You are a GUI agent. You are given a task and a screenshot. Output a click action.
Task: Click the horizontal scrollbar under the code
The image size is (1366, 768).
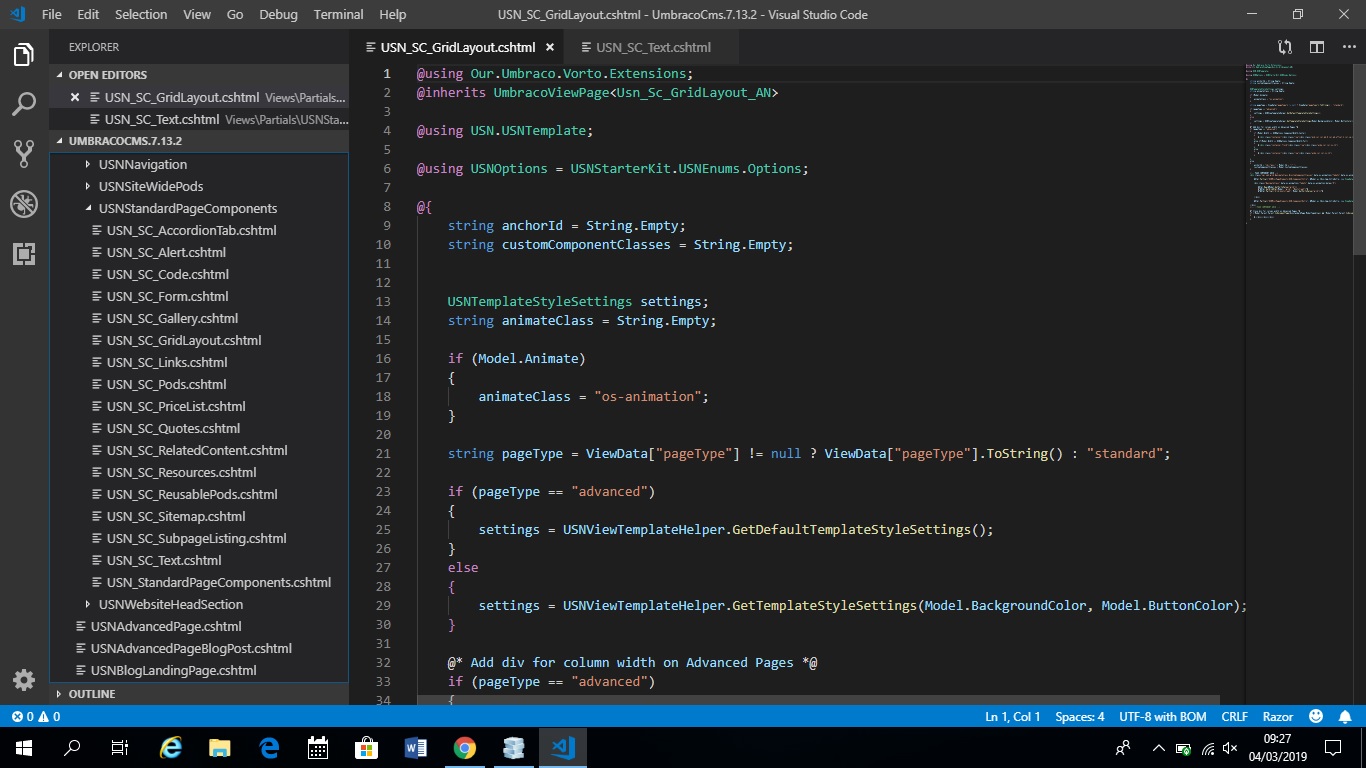(x=818, y=700)
